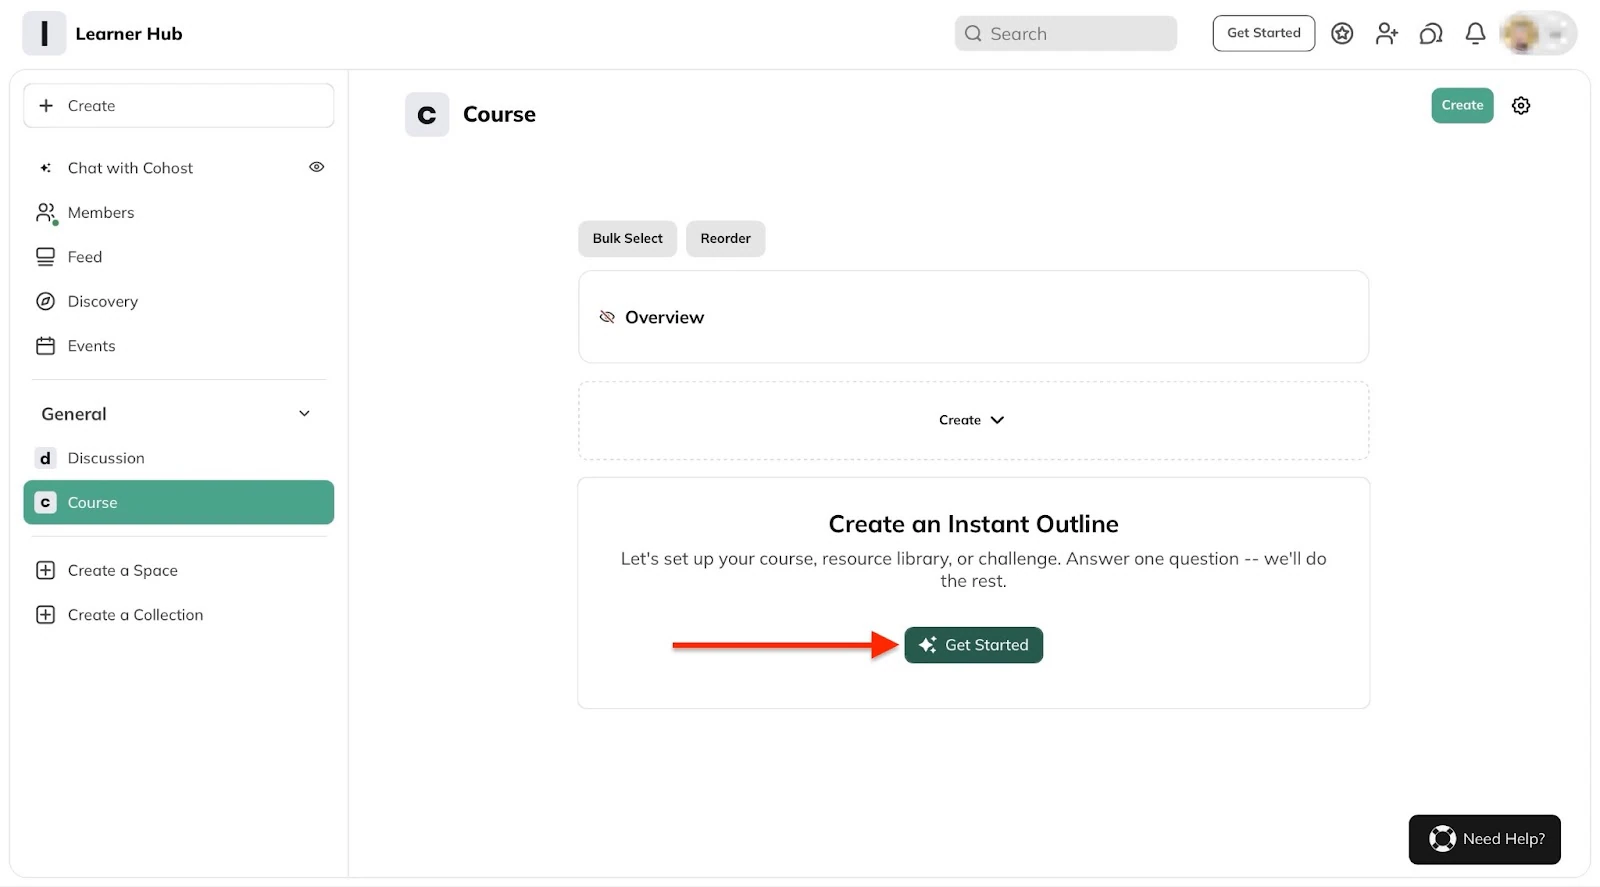This screenshot has width=1600, height=887.
Task: Click the Course space letter icon beside title
Action: pyautogui.click(x=427, y=115)
